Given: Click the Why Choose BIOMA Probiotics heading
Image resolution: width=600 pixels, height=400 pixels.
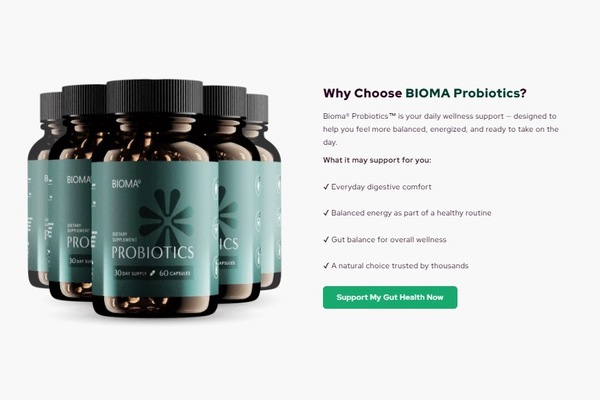Looking at the screenshot, I should (x=425, y=93).
